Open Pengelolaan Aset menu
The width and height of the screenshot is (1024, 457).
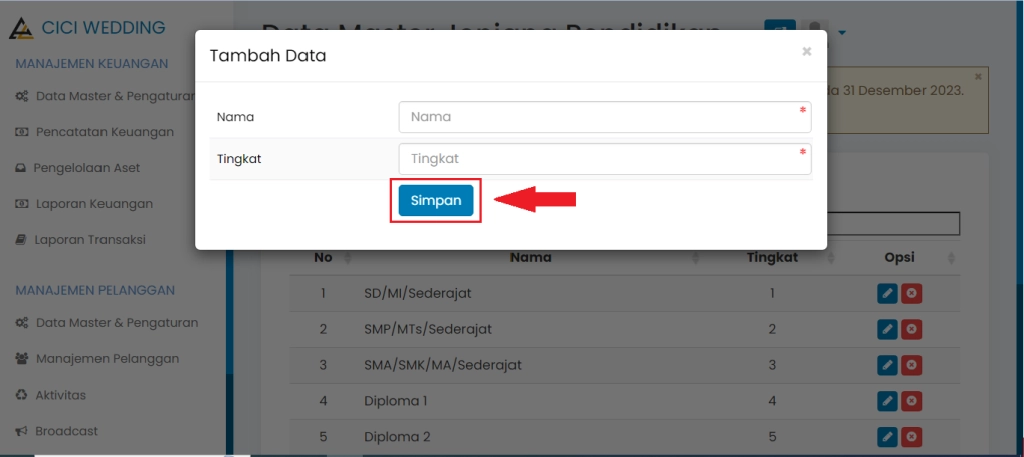tap(87, 167)
